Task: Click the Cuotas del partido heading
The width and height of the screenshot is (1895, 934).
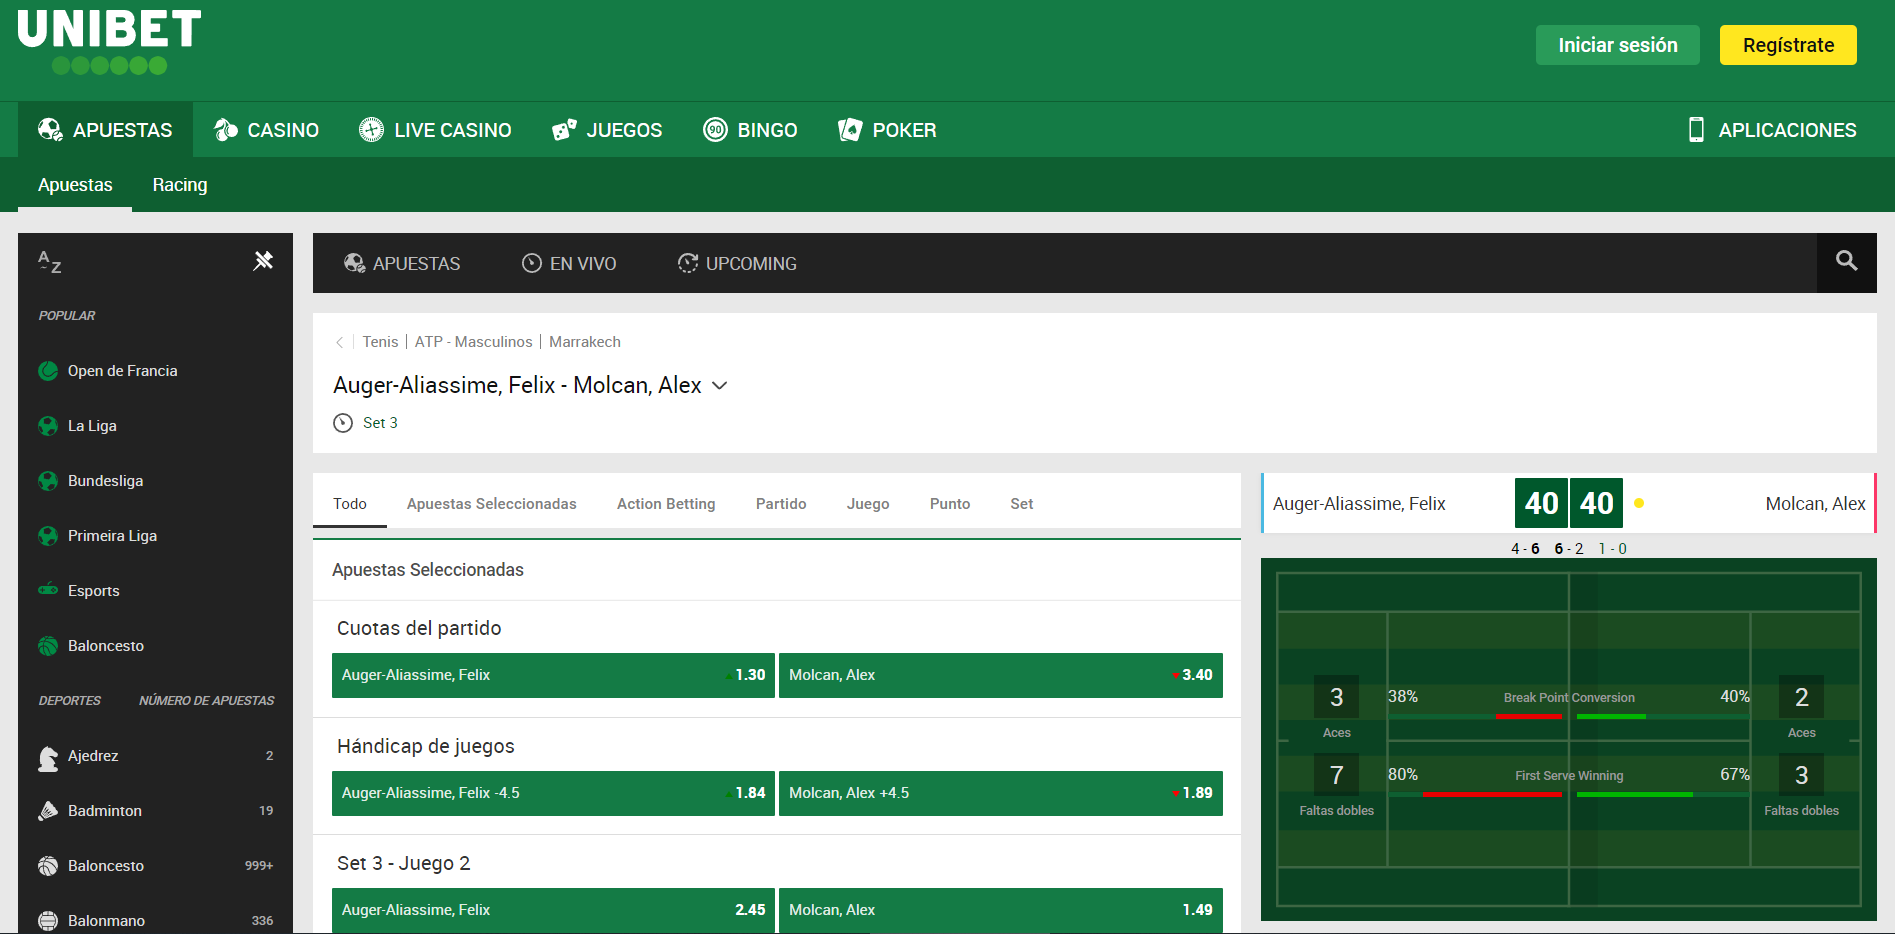Action: tap(419, 628)
